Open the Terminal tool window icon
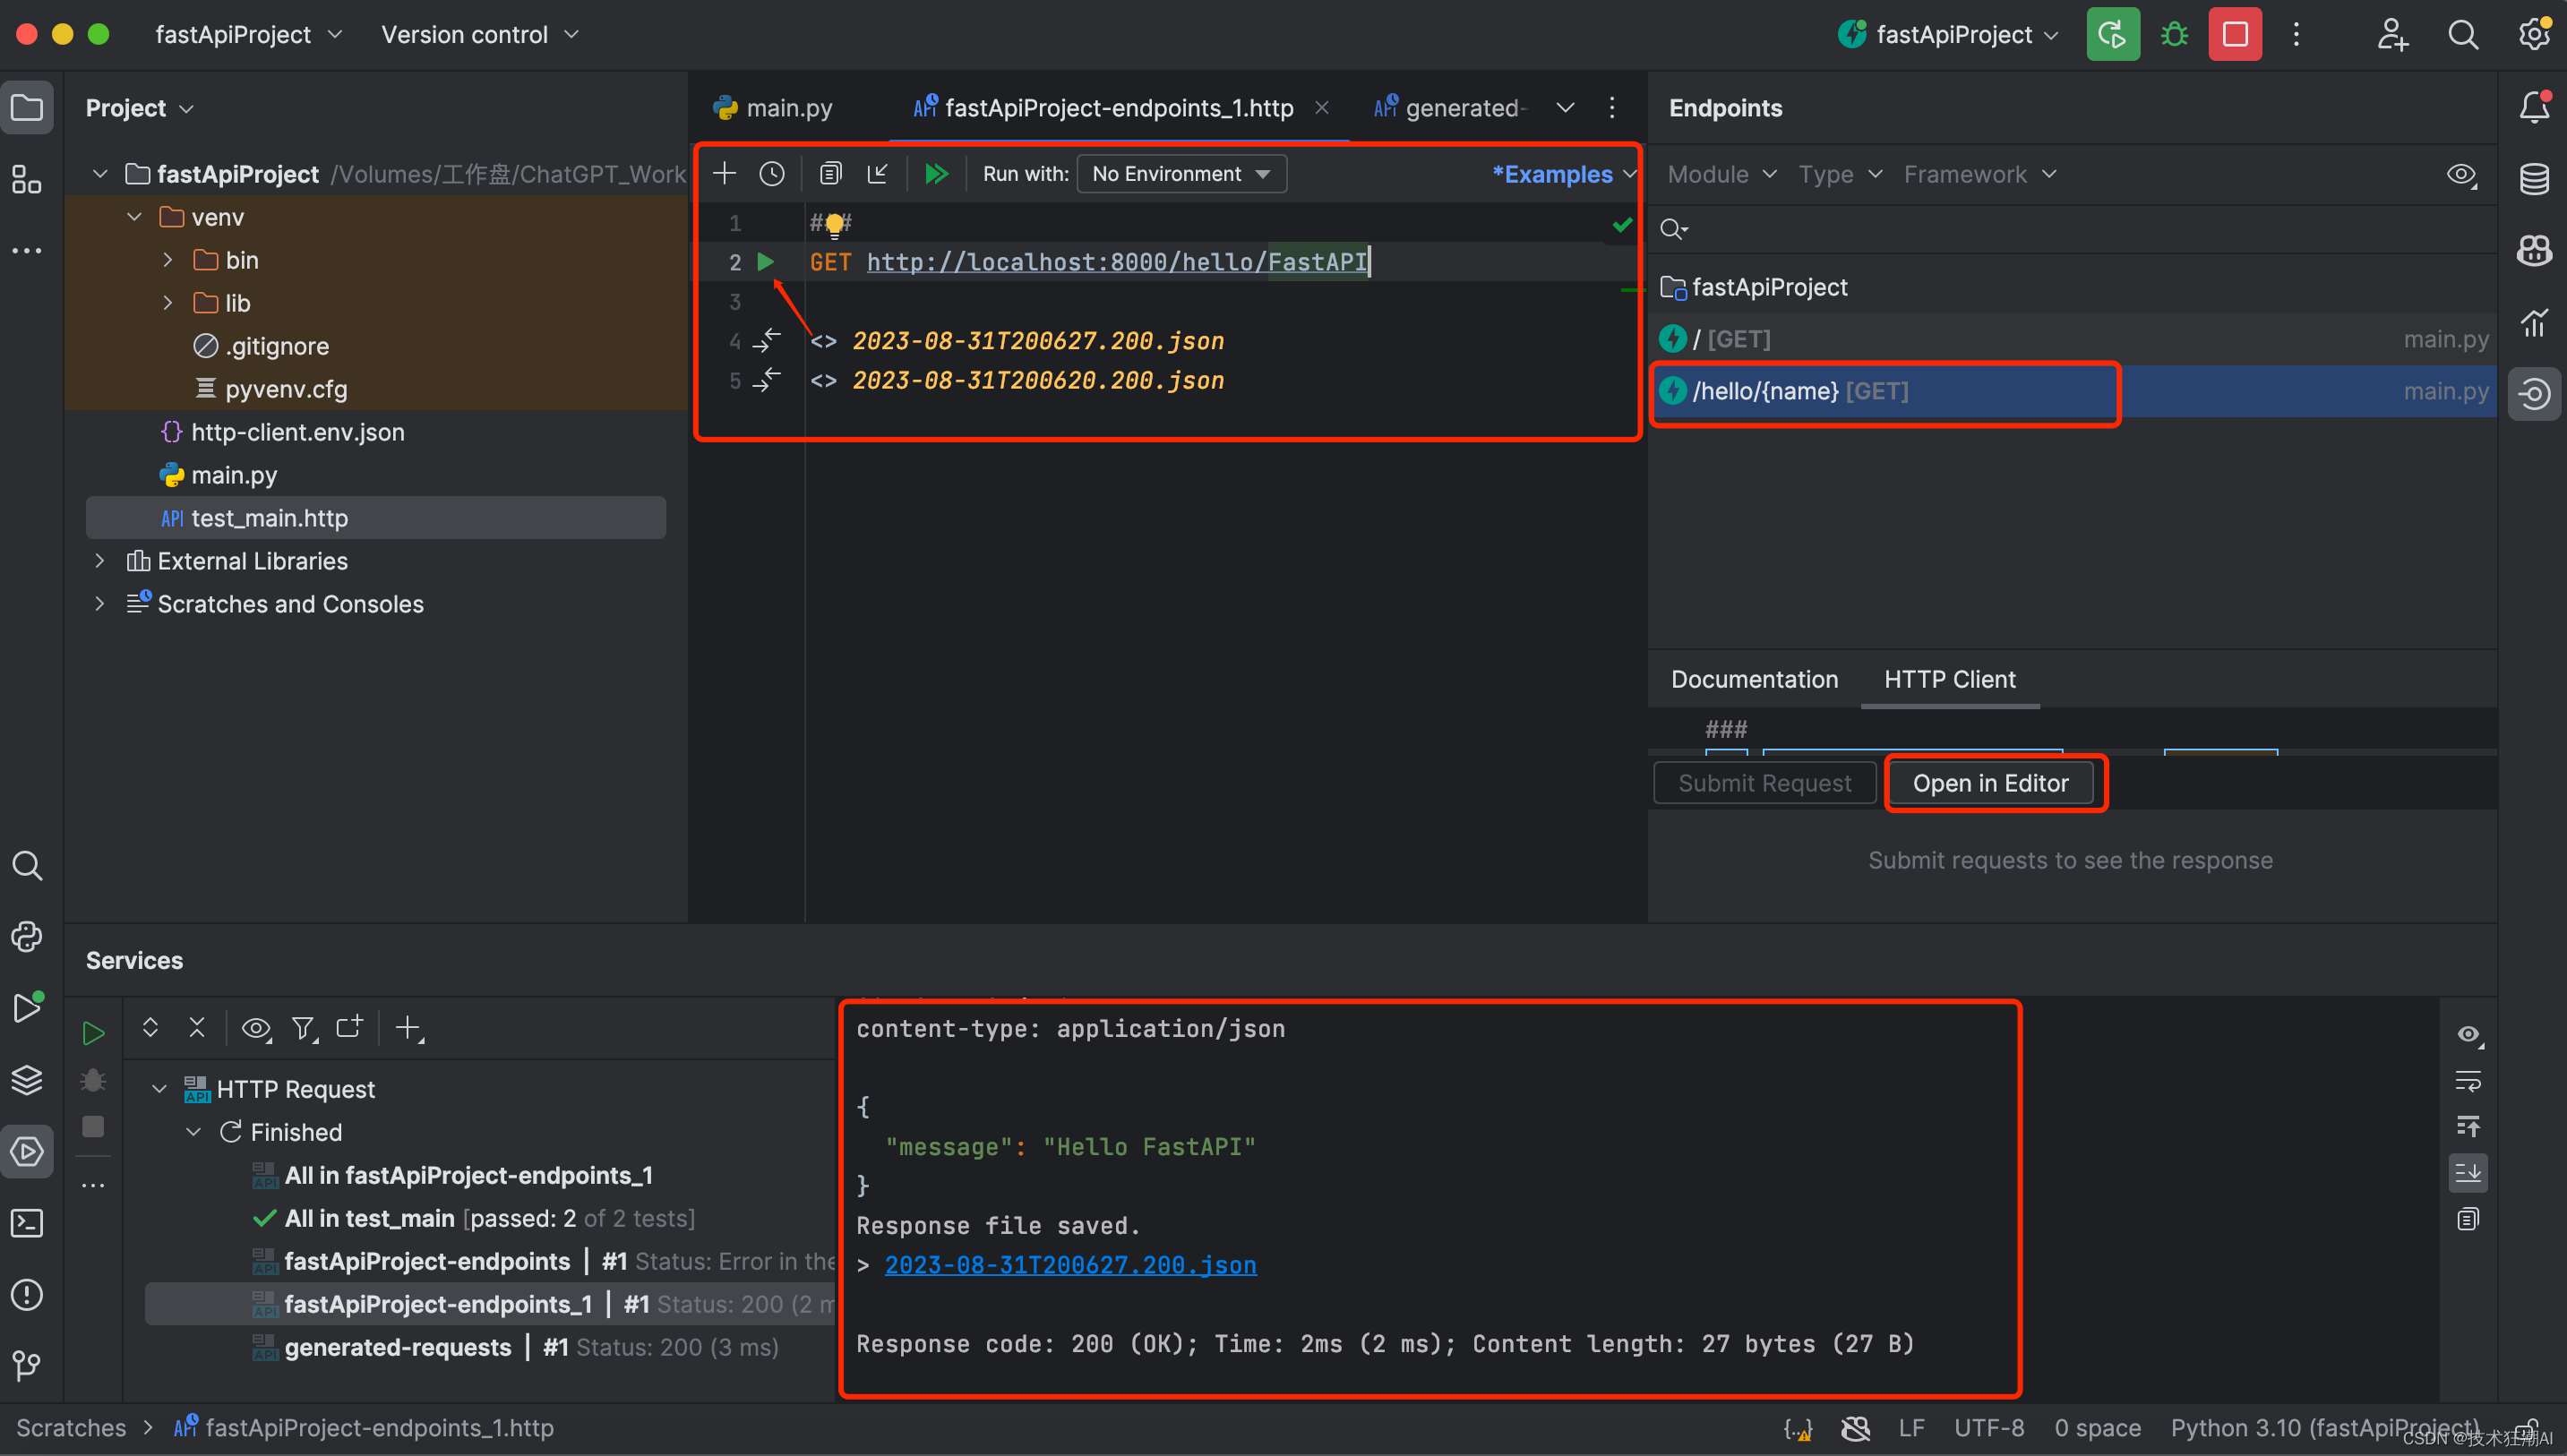Image resolution: width=2567 pixels, height=1456 pixels. [27, 1223]
